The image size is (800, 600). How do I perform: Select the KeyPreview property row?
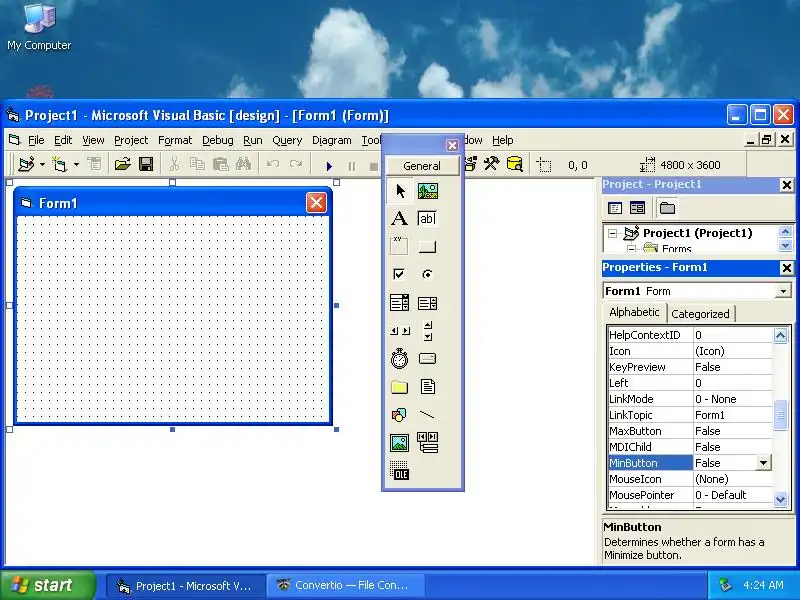point(690,367)
